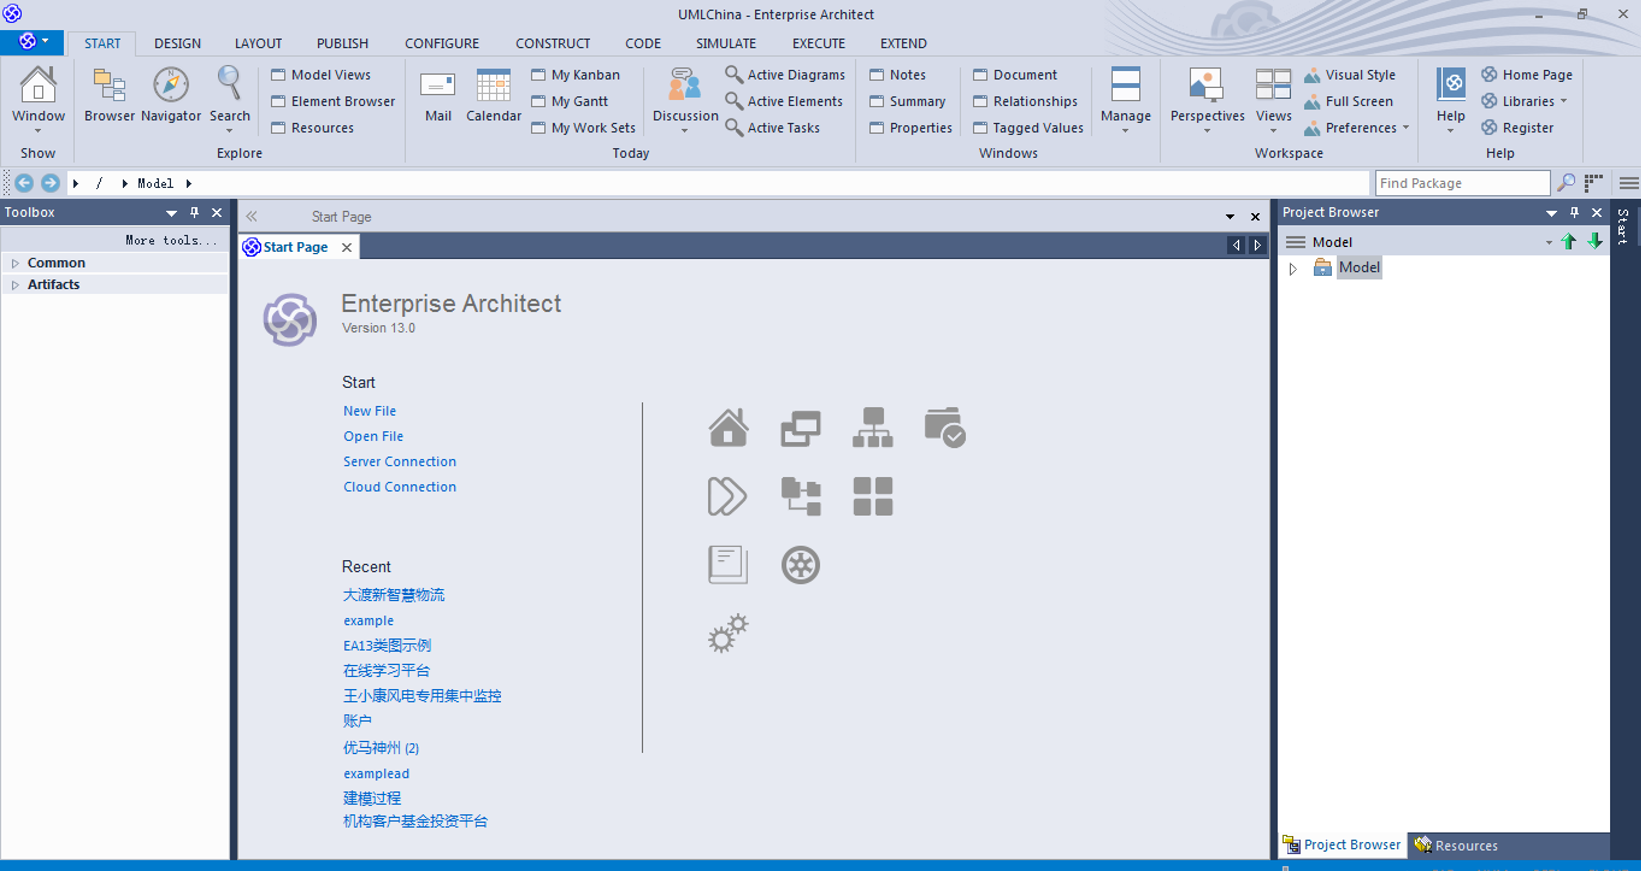Open Mail in Today group
The image size is (1641, 871).
click(x=438, y=95)
